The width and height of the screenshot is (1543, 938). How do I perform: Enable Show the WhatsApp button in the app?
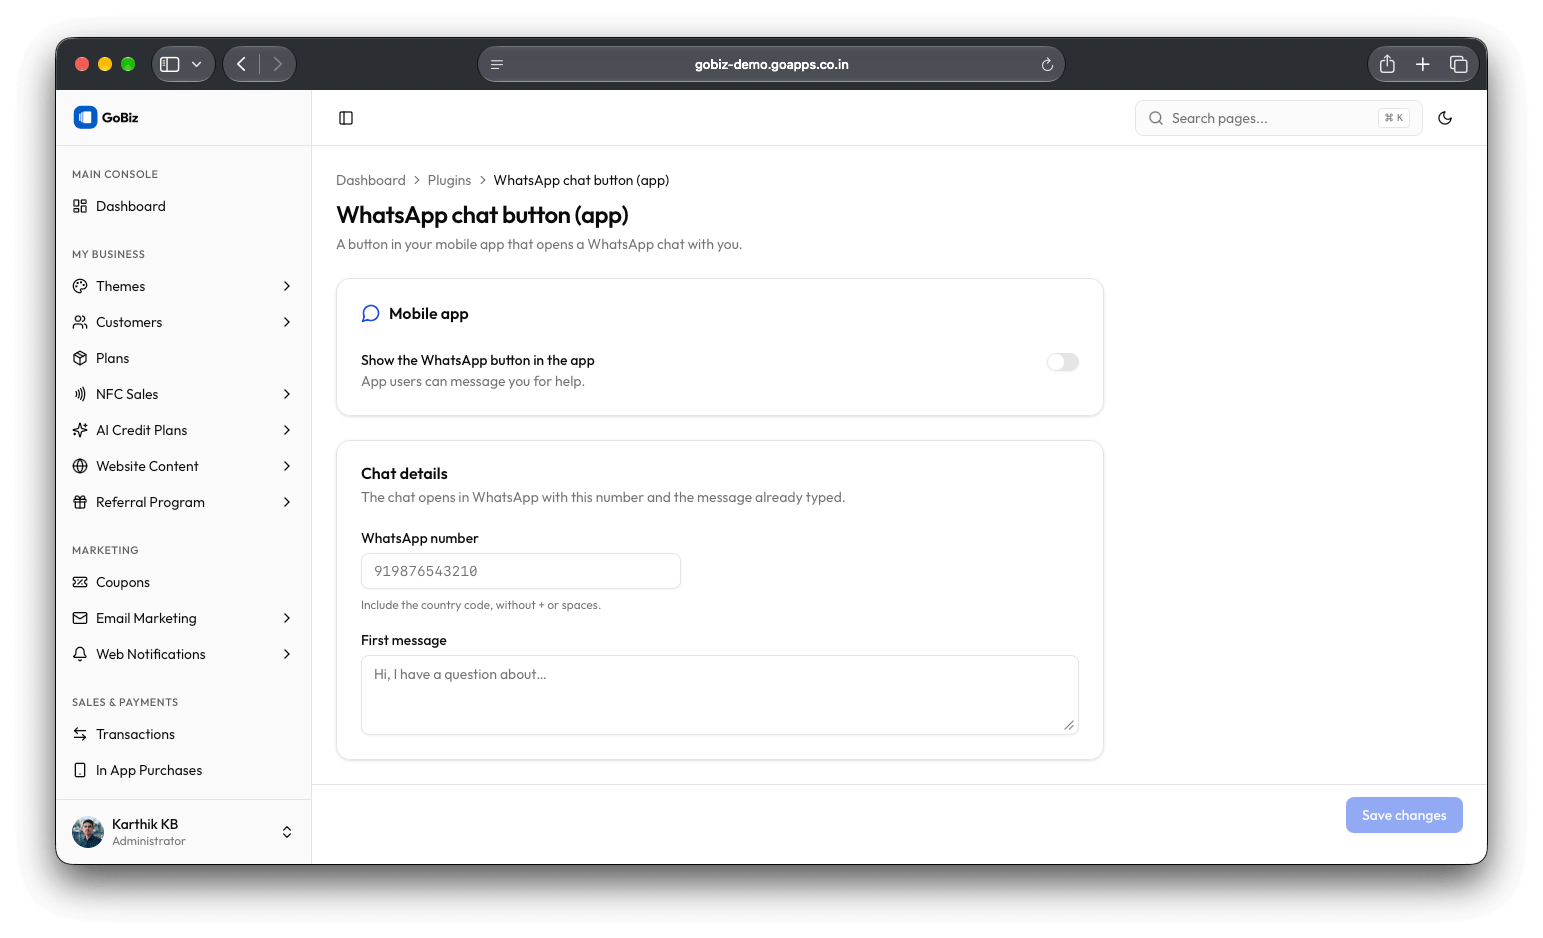(1063, 362)
